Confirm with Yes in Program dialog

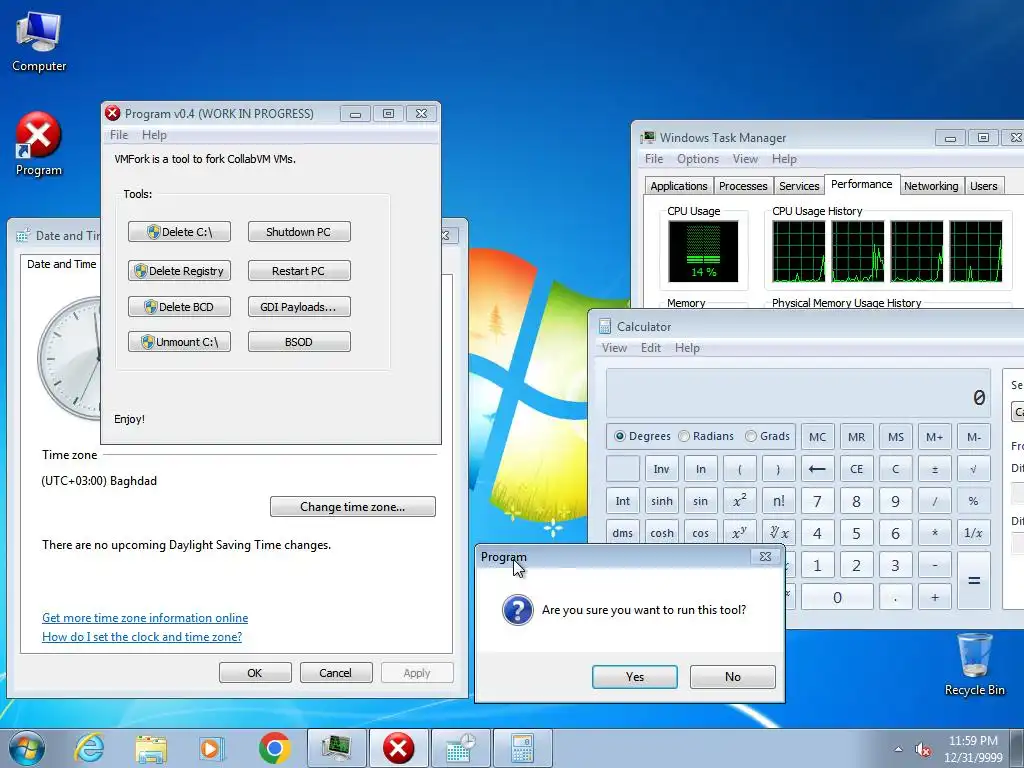tap(635, 677)
